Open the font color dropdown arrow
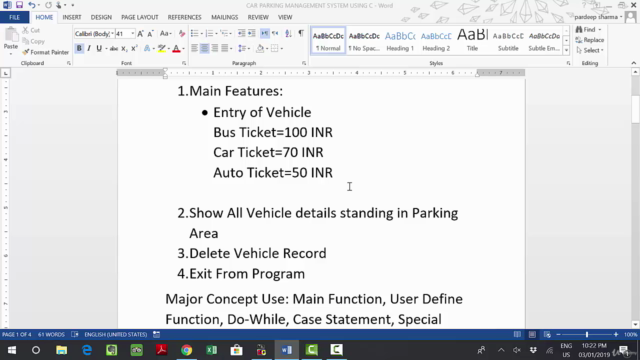The image size is (640, 360). click(x=183, y=49)
